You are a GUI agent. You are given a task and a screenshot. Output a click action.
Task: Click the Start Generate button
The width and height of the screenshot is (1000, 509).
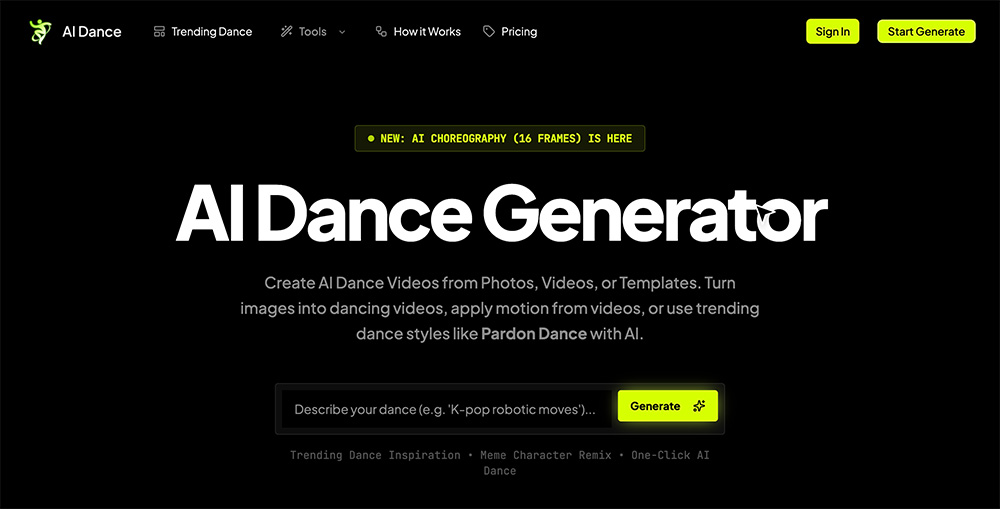tap(926, 31)
